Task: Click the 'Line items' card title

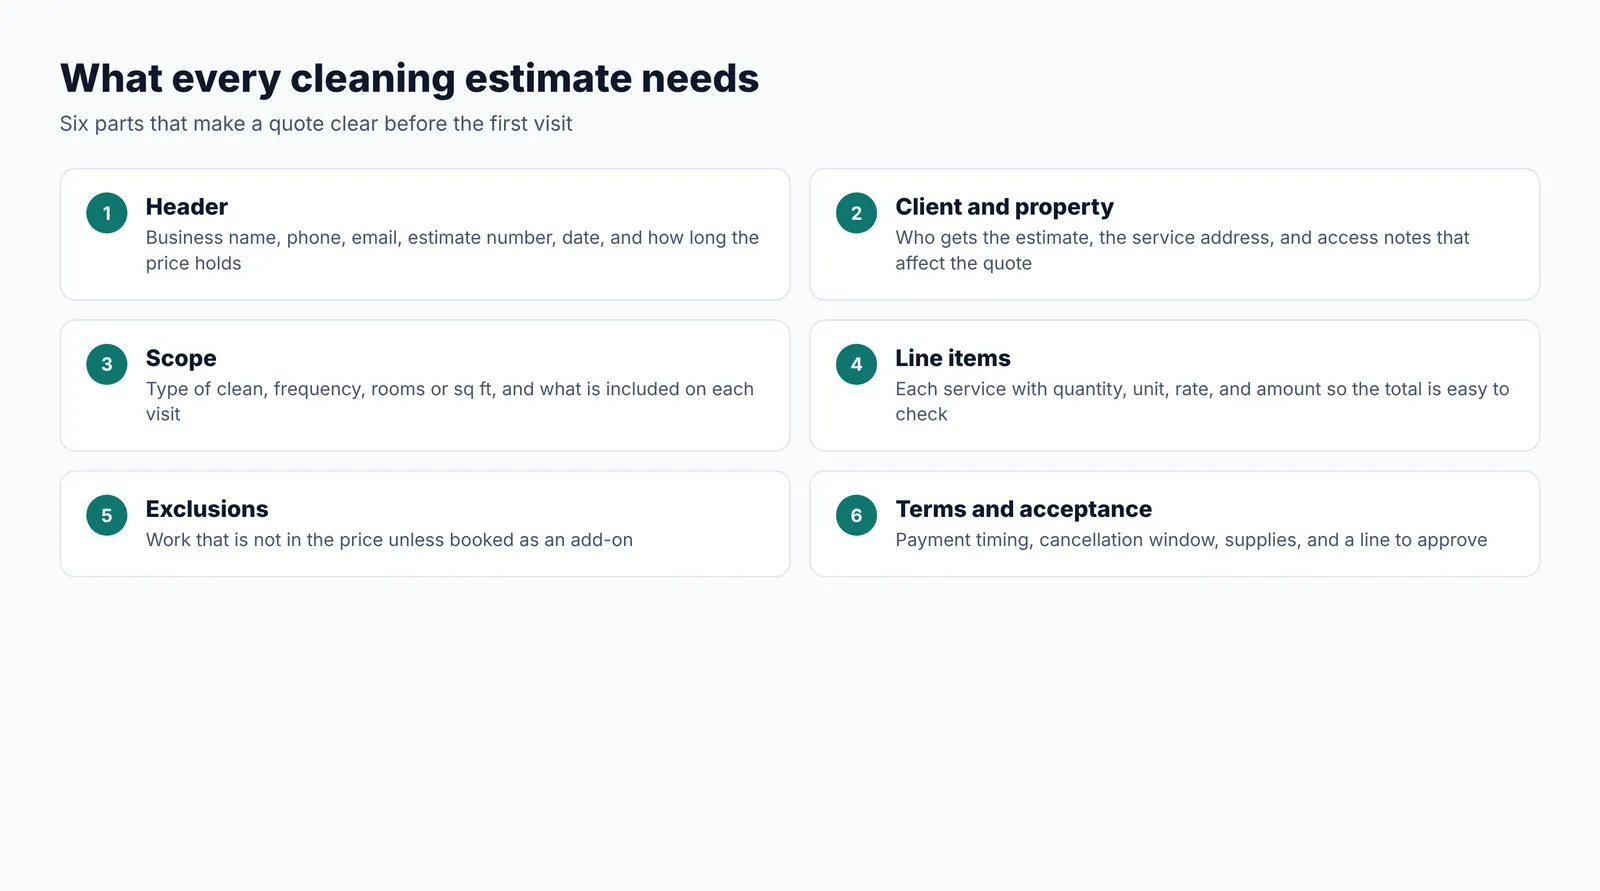Action: pyautogui.click(x=953, y=358)
